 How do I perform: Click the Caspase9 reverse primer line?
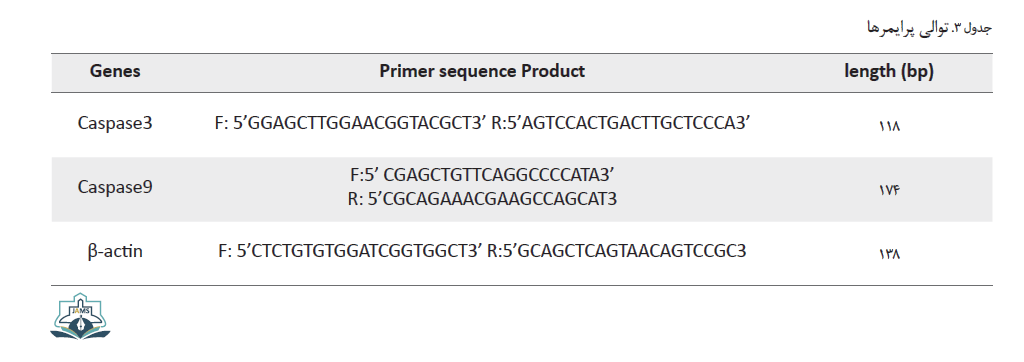(482, 198)
